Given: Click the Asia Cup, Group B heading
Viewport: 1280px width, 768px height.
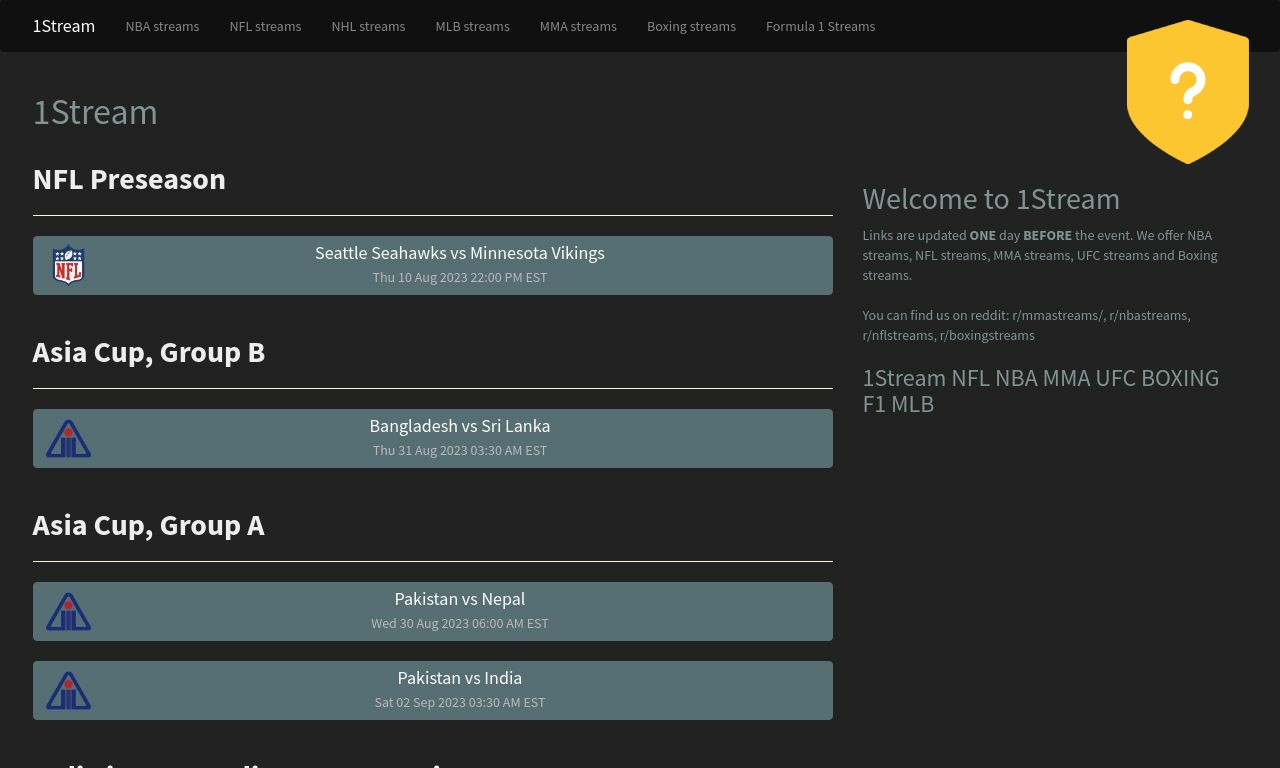Looking at the screenshot, I should click(x=149, y=352).
